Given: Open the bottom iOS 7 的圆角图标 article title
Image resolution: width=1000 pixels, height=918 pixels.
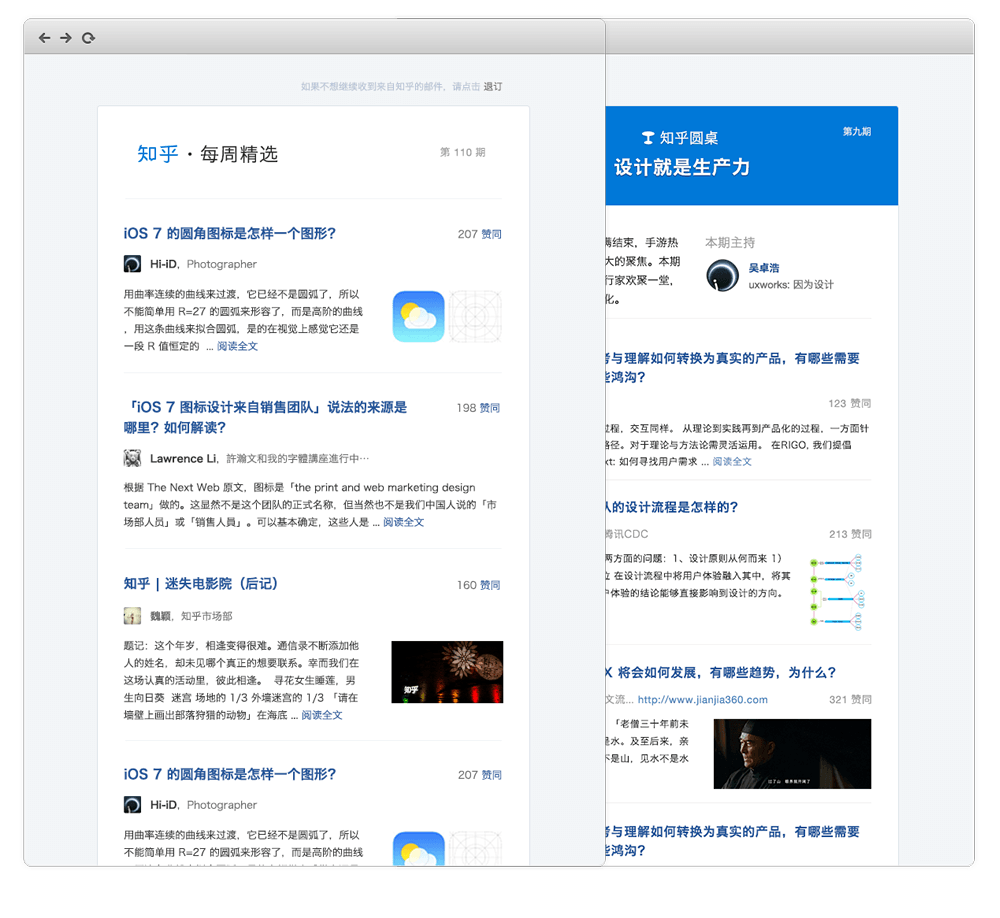Looking at the screenshot, I should (x=230, y=774).
